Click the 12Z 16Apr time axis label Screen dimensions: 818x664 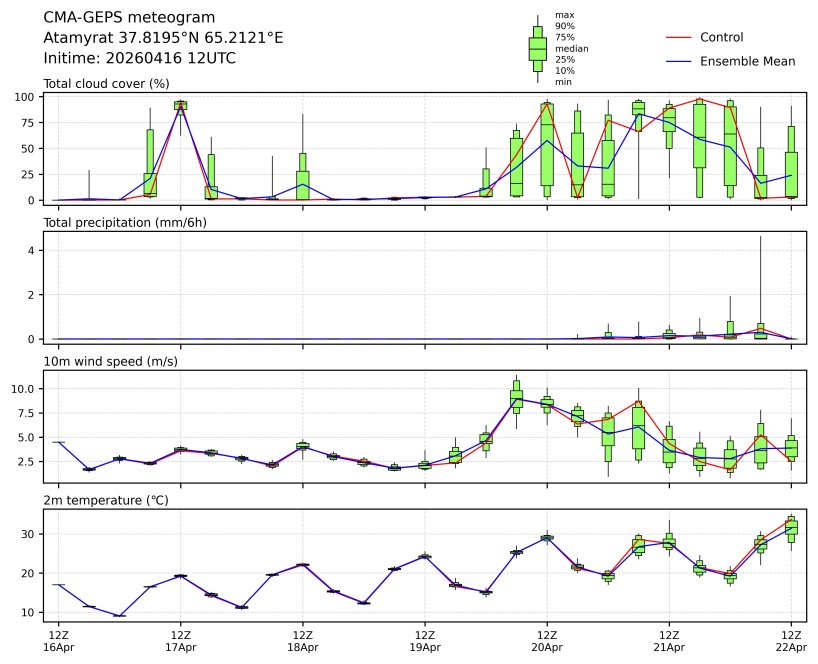tap(59, 640)
